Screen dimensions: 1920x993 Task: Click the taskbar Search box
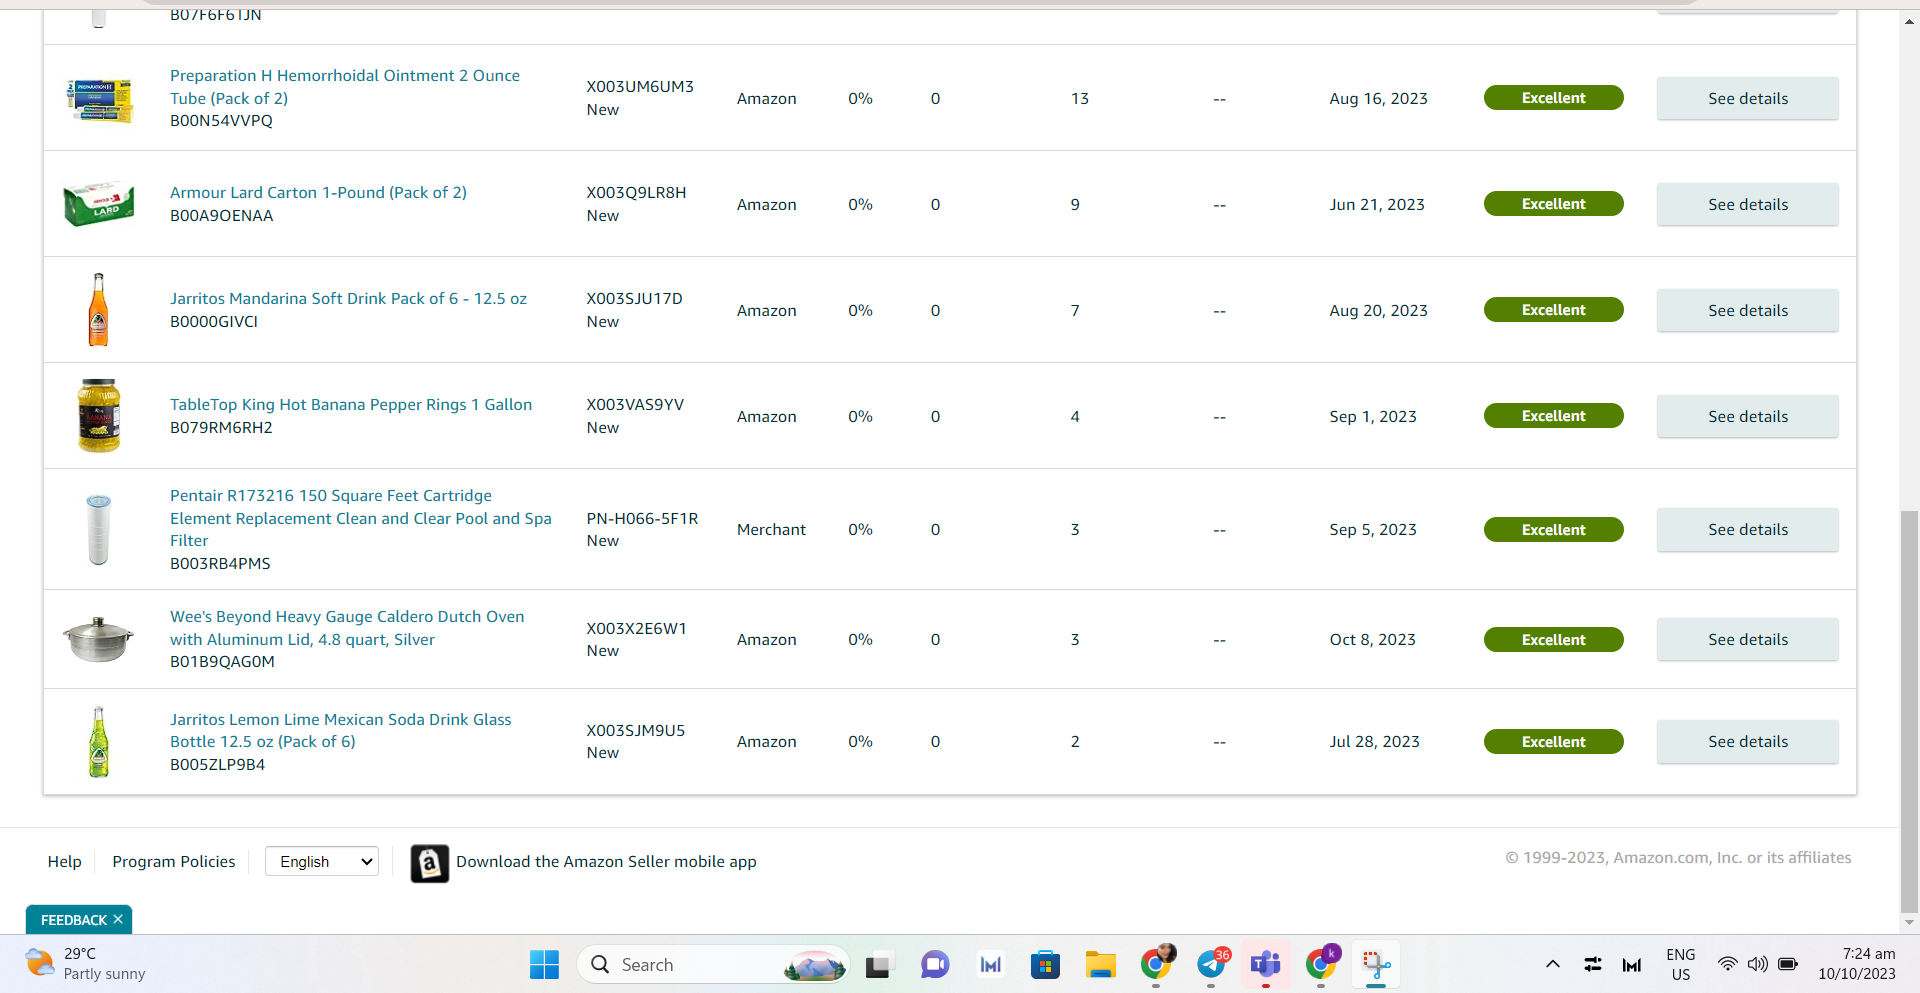713,964
